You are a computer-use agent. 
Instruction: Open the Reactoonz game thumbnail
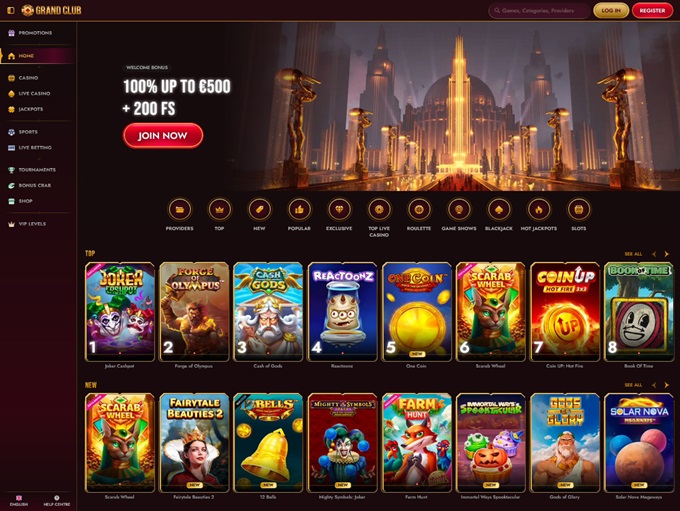[x=342, y=312]
